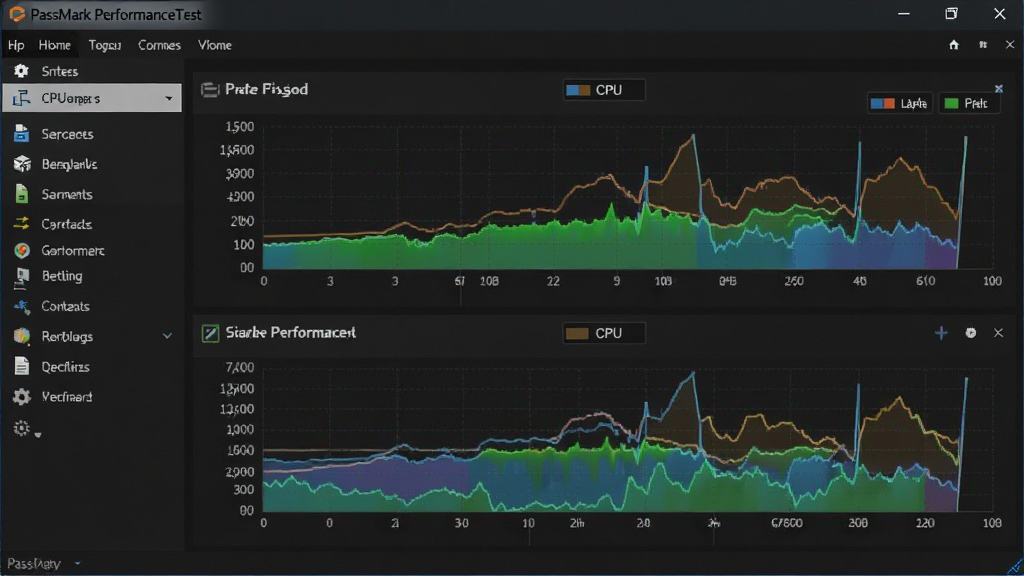
Task: Open the CPU selector in Prate Fissod panel
Action: 604,90
